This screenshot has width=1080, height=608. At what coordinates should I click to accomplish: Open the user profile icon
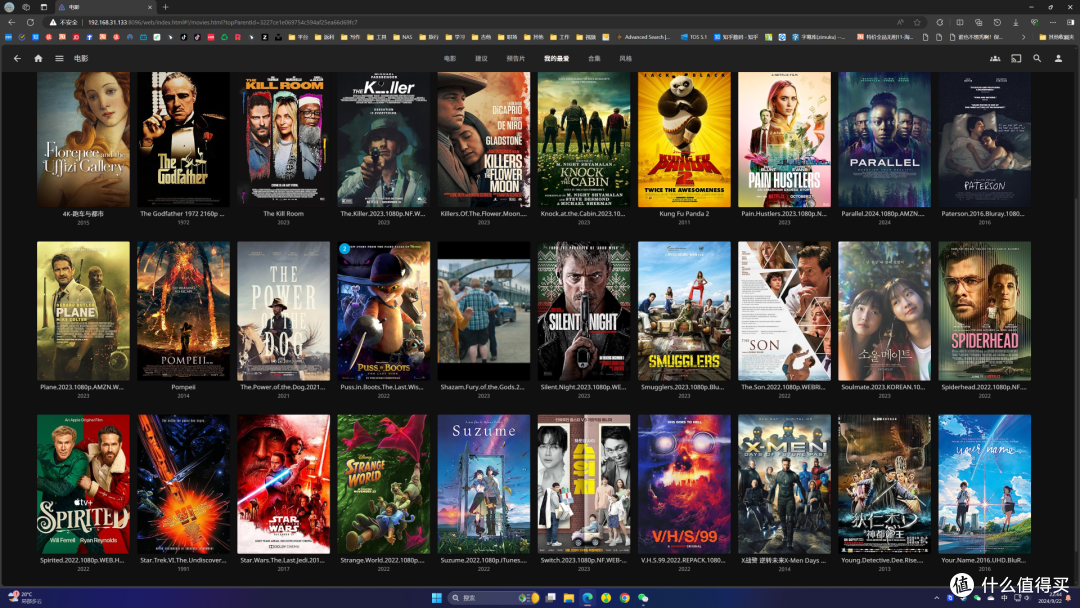pyautogui.click(x=1059, y=59)
